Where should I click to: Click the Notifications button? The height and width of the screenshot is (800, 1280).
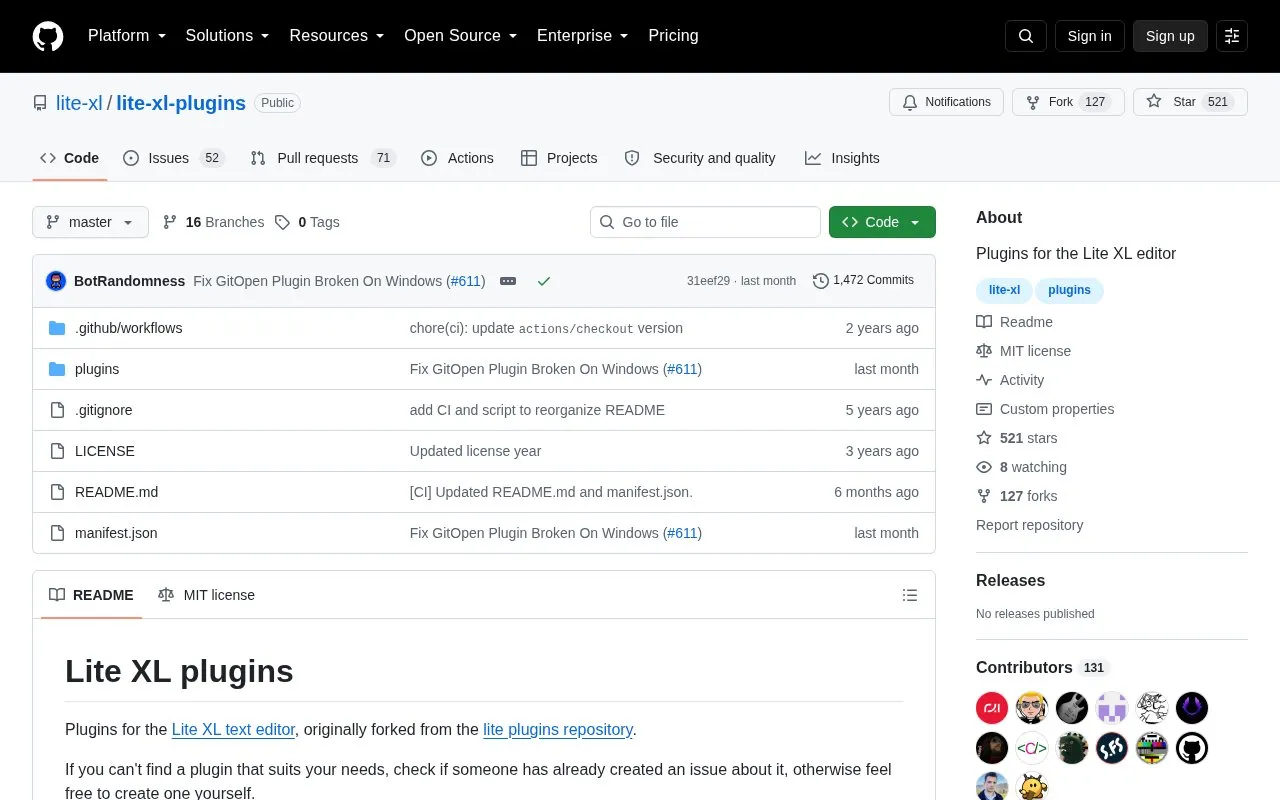tap(946, 102)
